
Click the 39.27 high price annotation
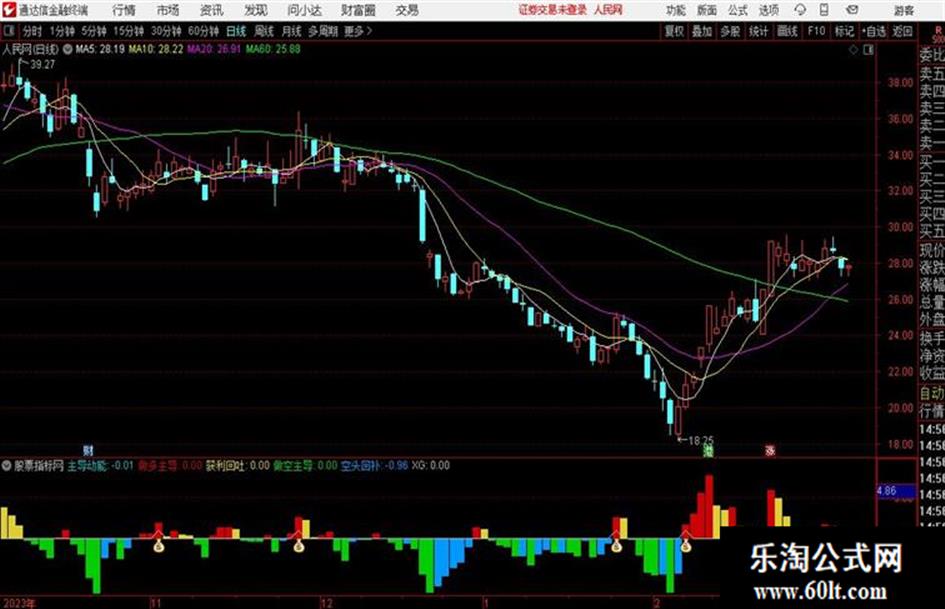point(42,65)
